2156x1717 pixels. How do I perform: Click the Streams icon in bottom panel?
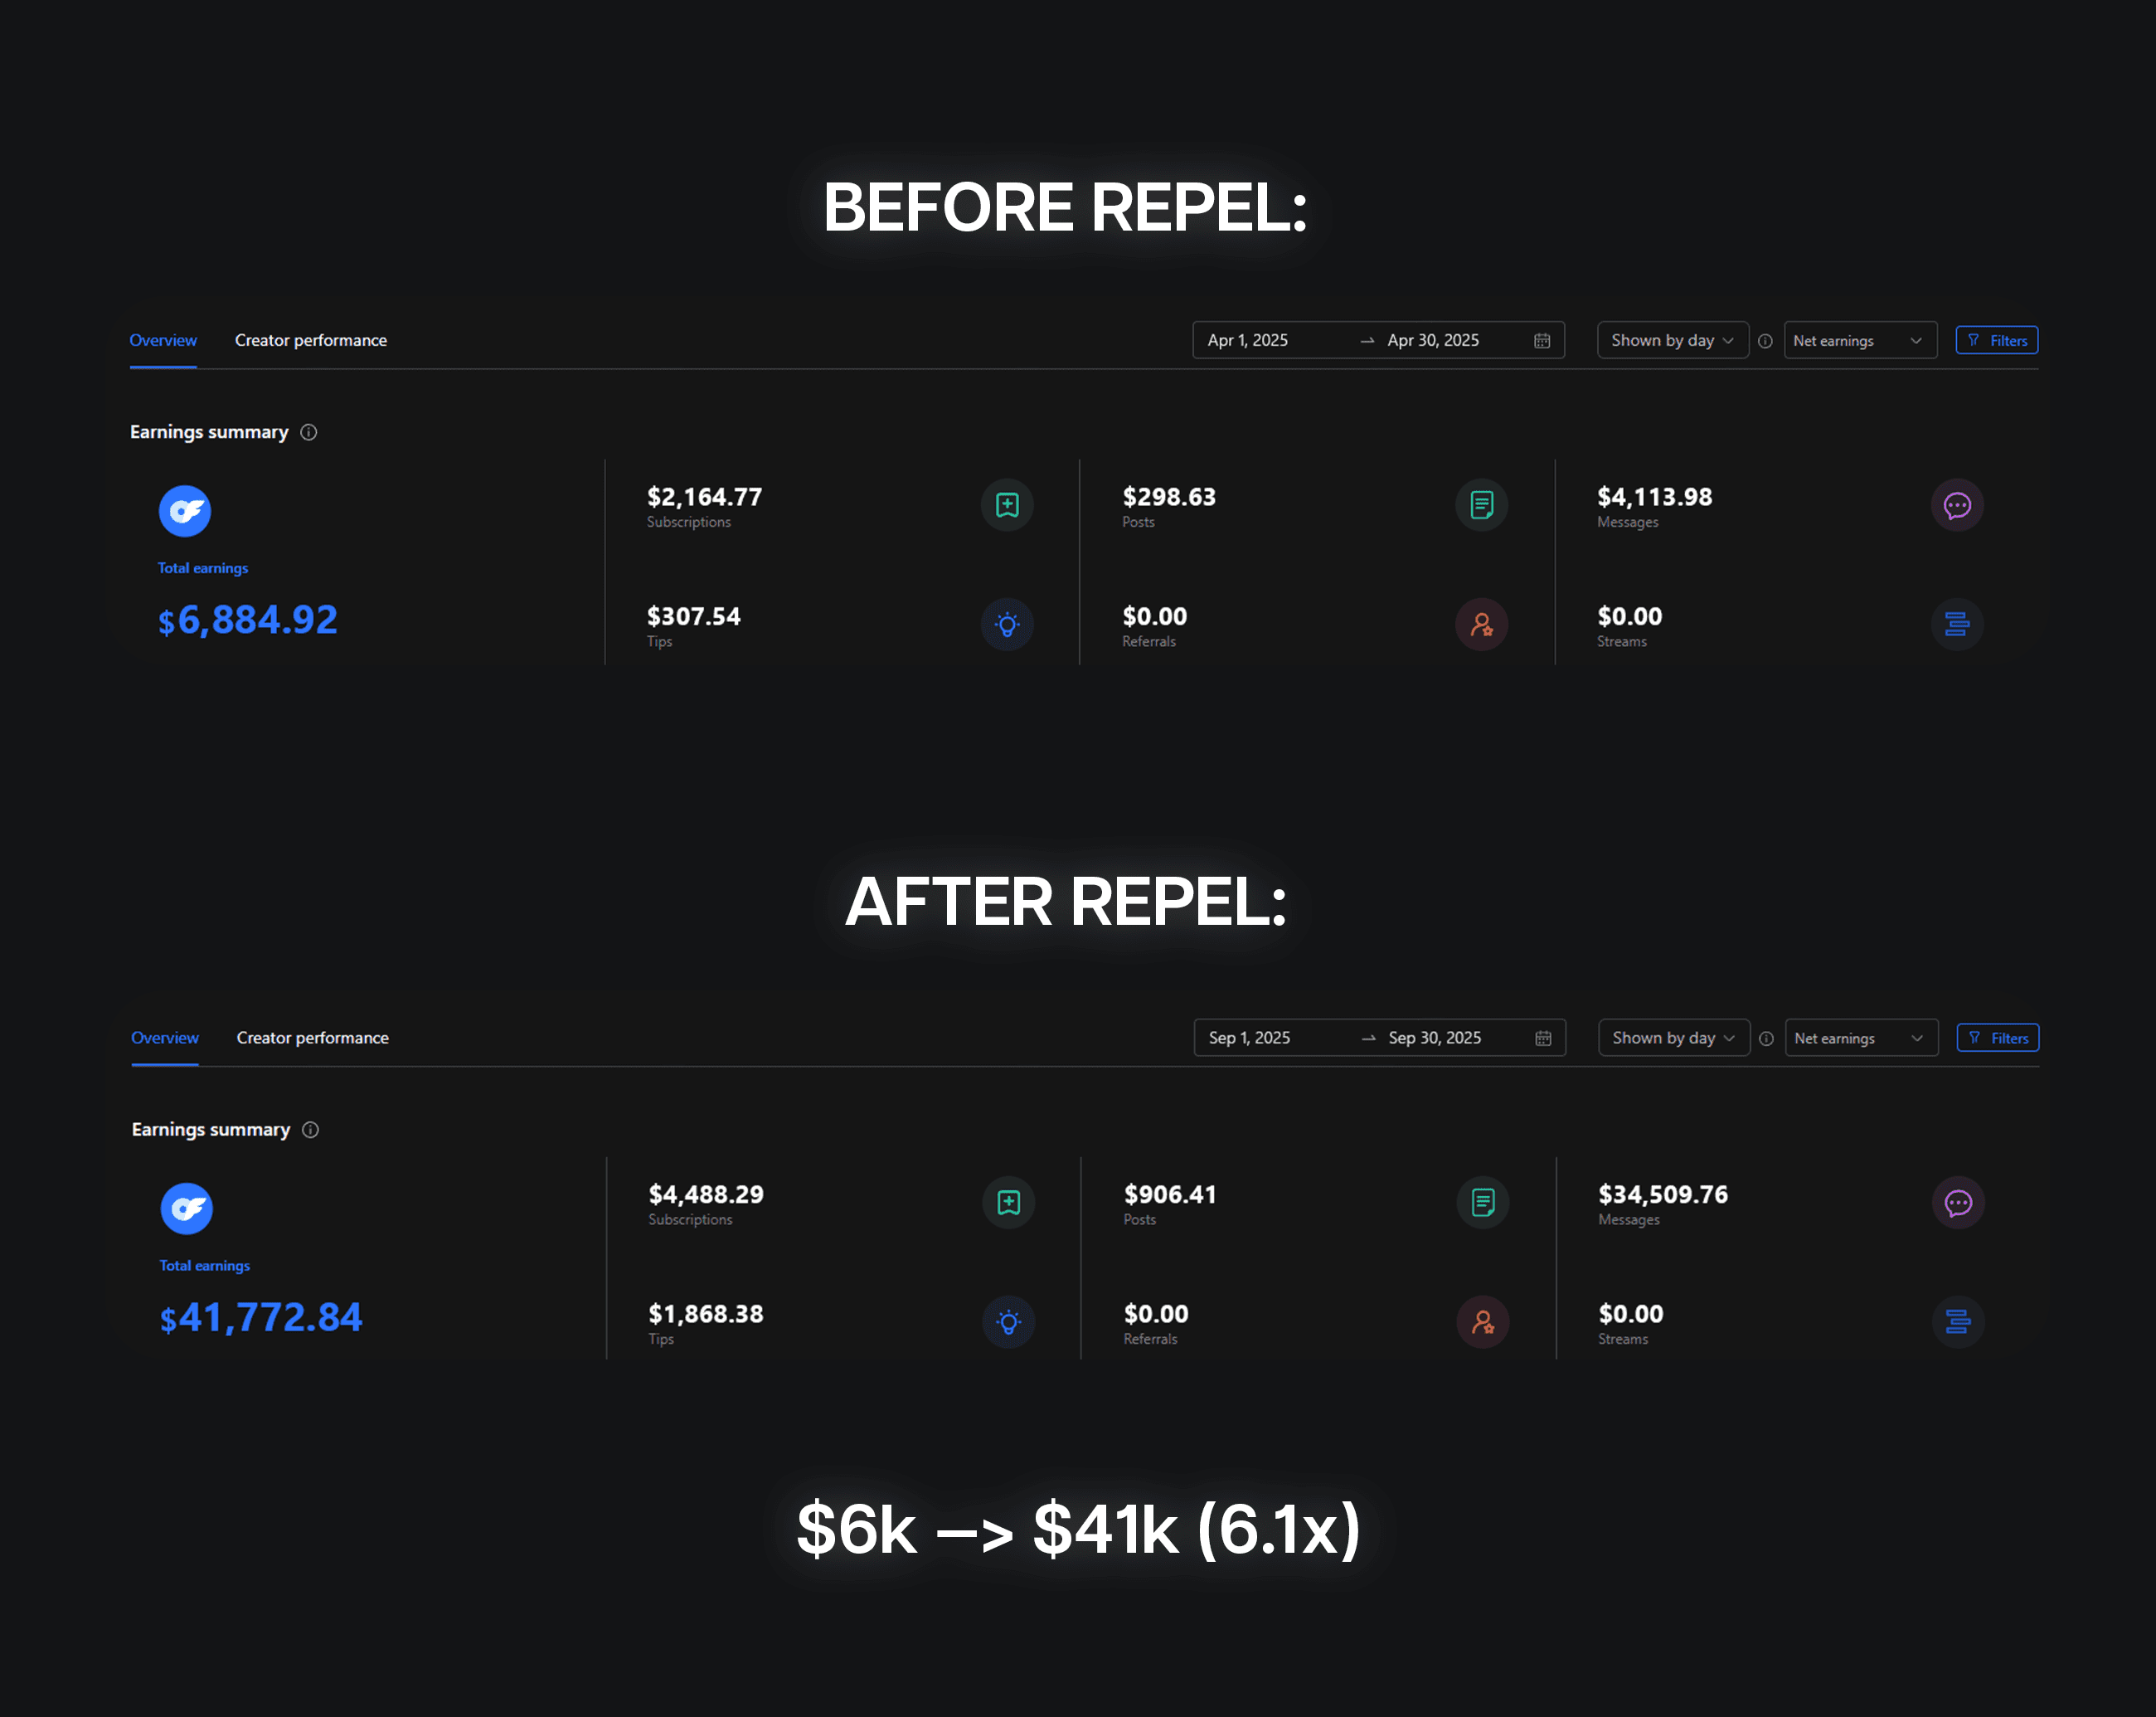(1958, 1322)
